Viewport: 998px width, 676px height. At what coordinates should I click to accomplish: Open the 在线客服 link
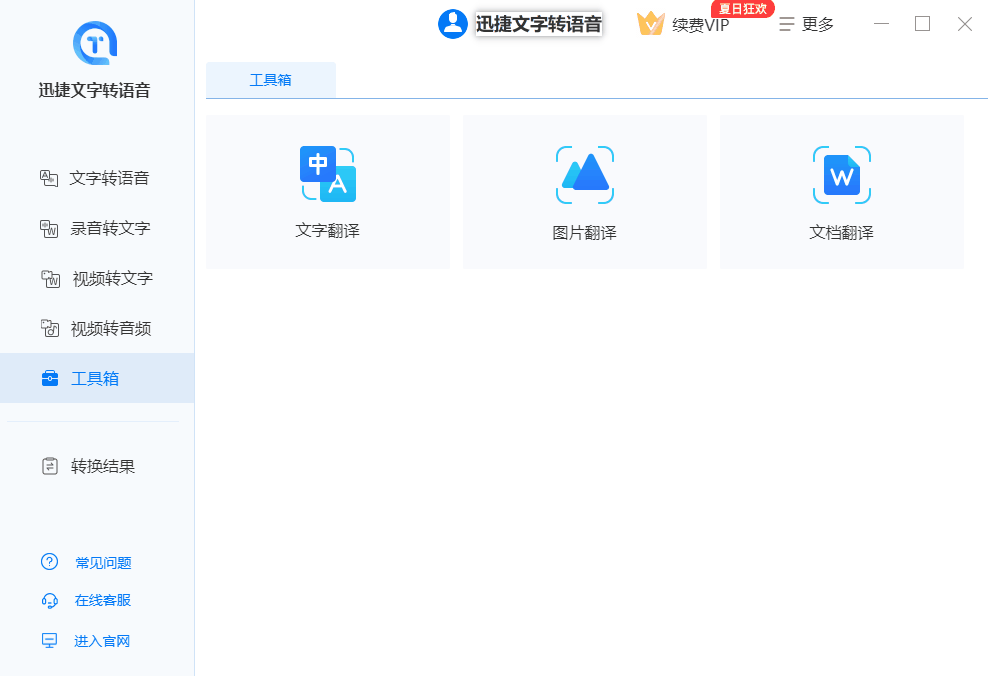point(102,600)
